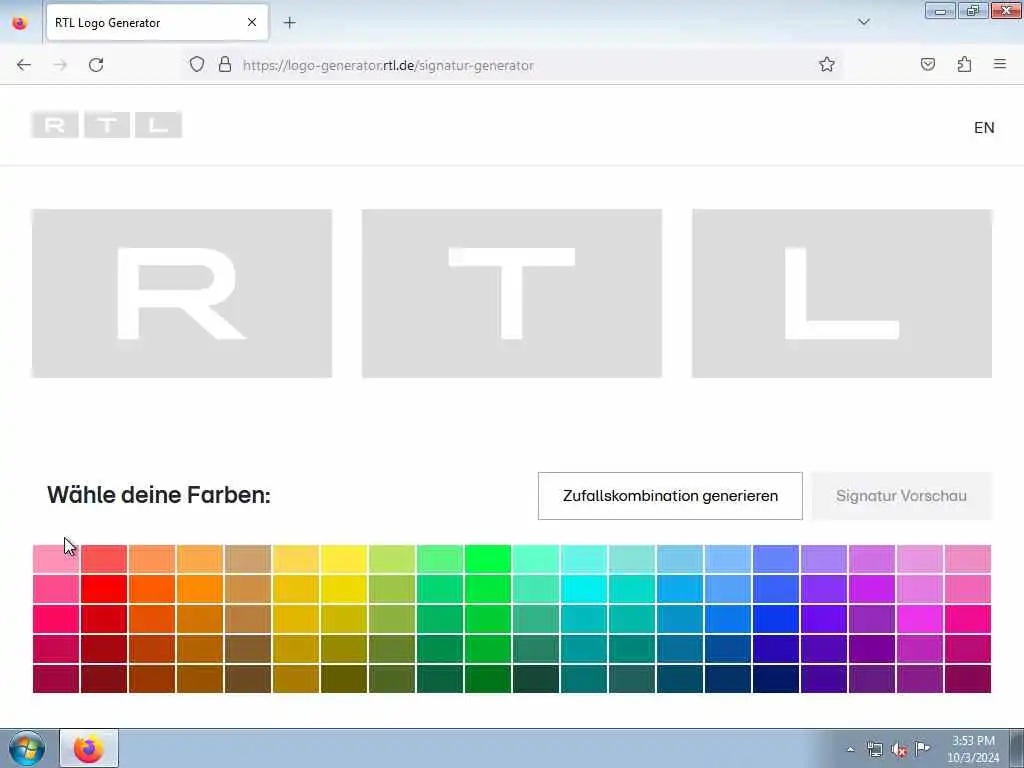Open the Windows Start menu orb

pos(27,748)
